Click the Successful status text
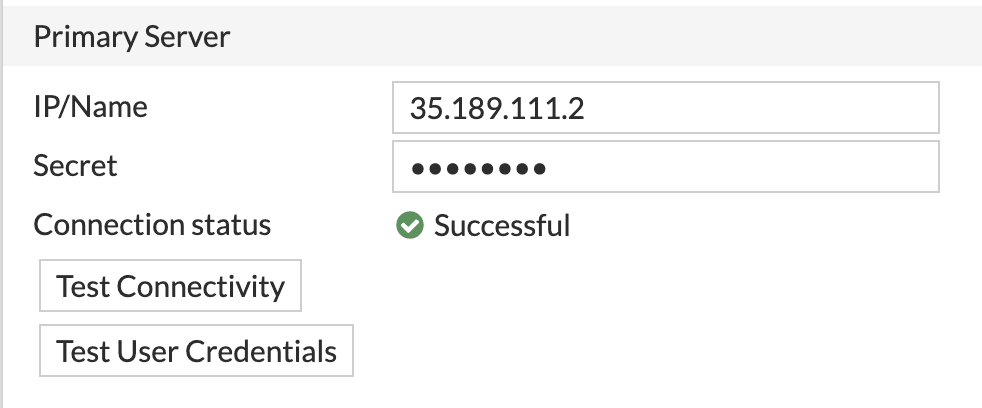The height and width of the screenshot is (408, 982). click(502, 226)
